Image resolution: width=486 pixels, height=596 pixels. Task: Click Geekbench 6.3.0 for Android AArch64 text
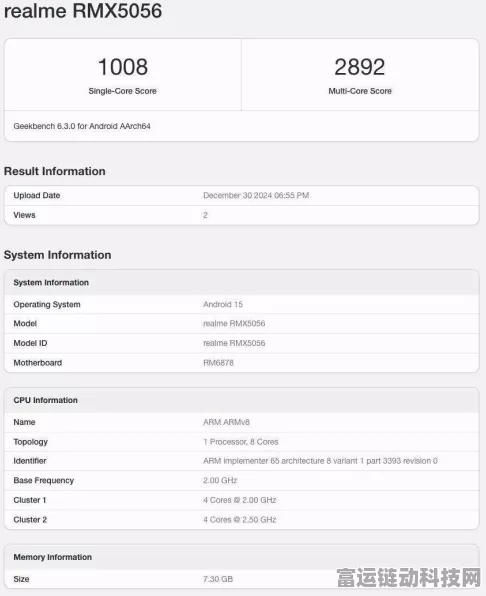(x=82, y=126)
